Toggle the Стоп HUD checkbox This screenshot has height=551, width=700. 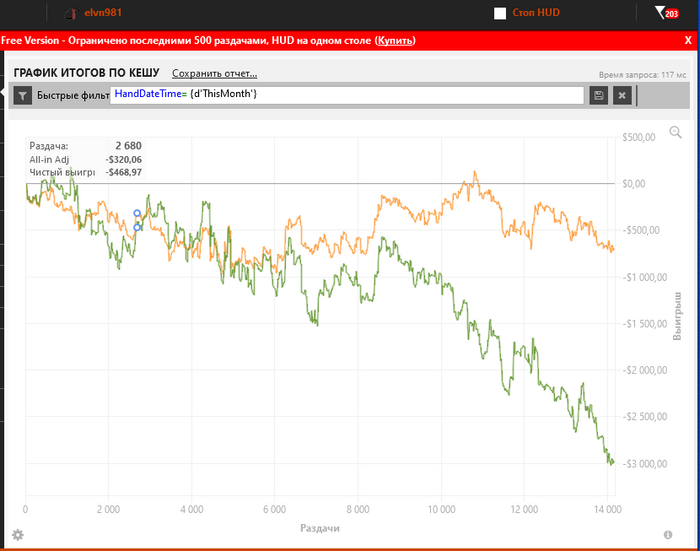(x=500, y=13)
